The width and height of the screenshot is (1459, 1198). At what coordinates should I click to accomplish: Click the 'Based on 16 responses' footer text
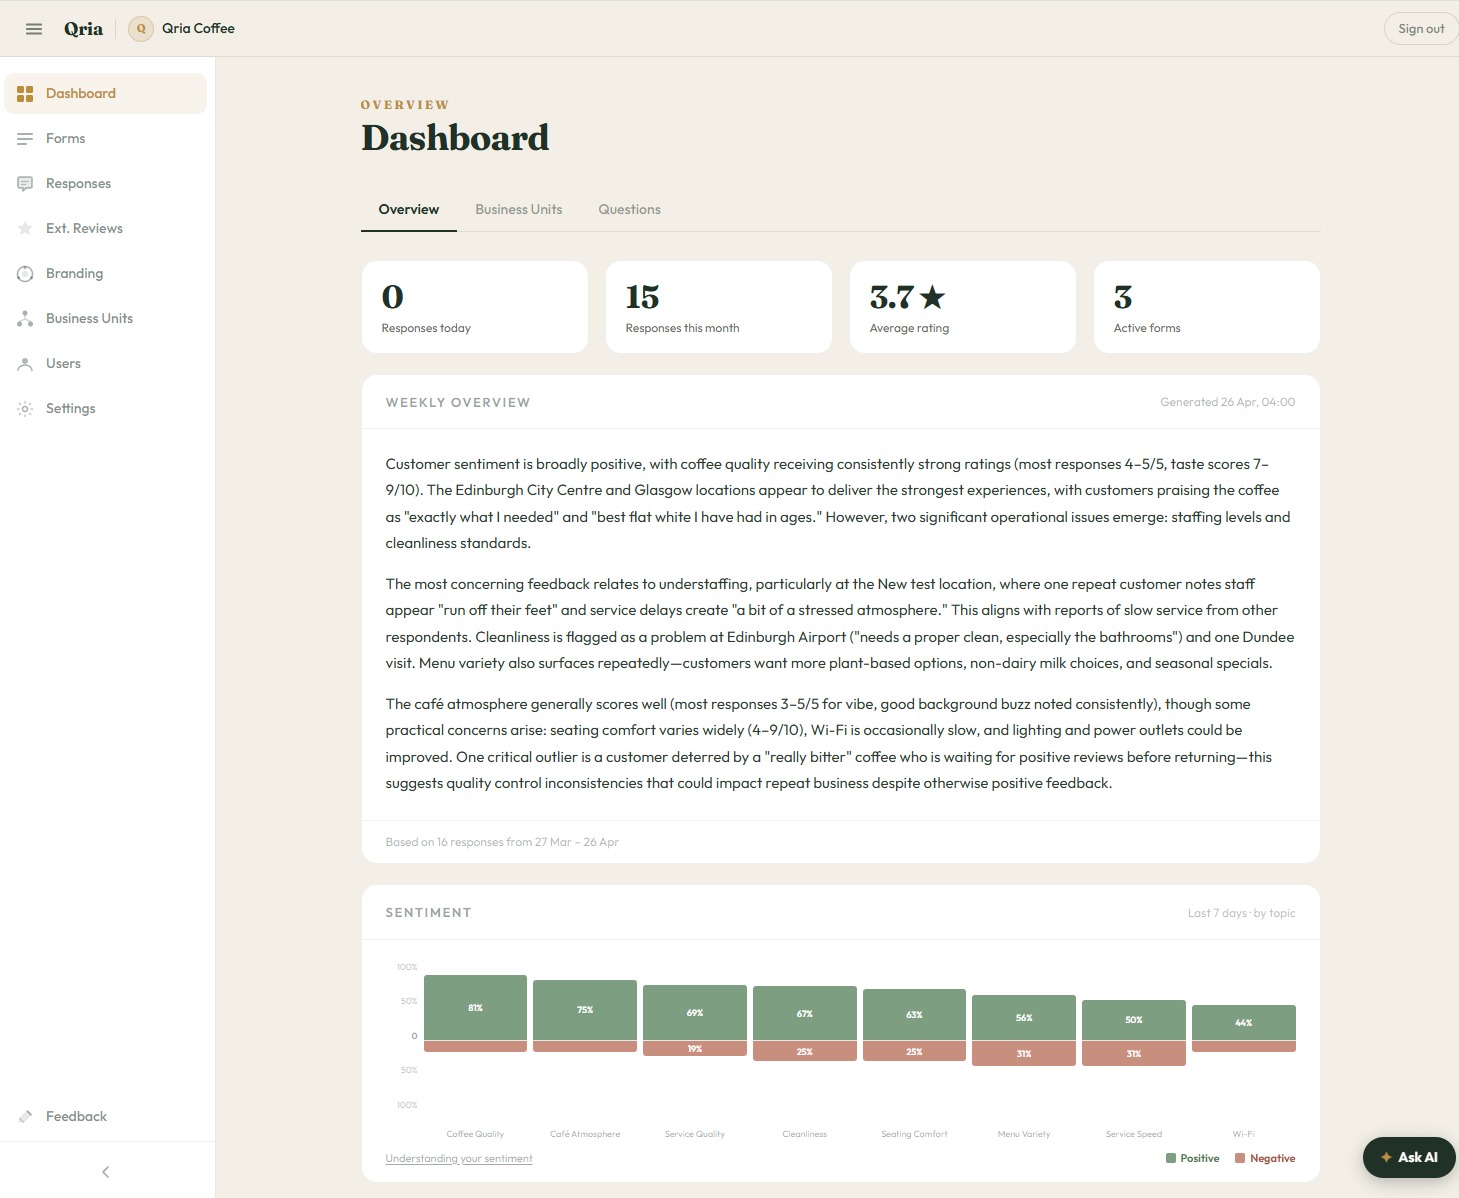click(502, 842)
